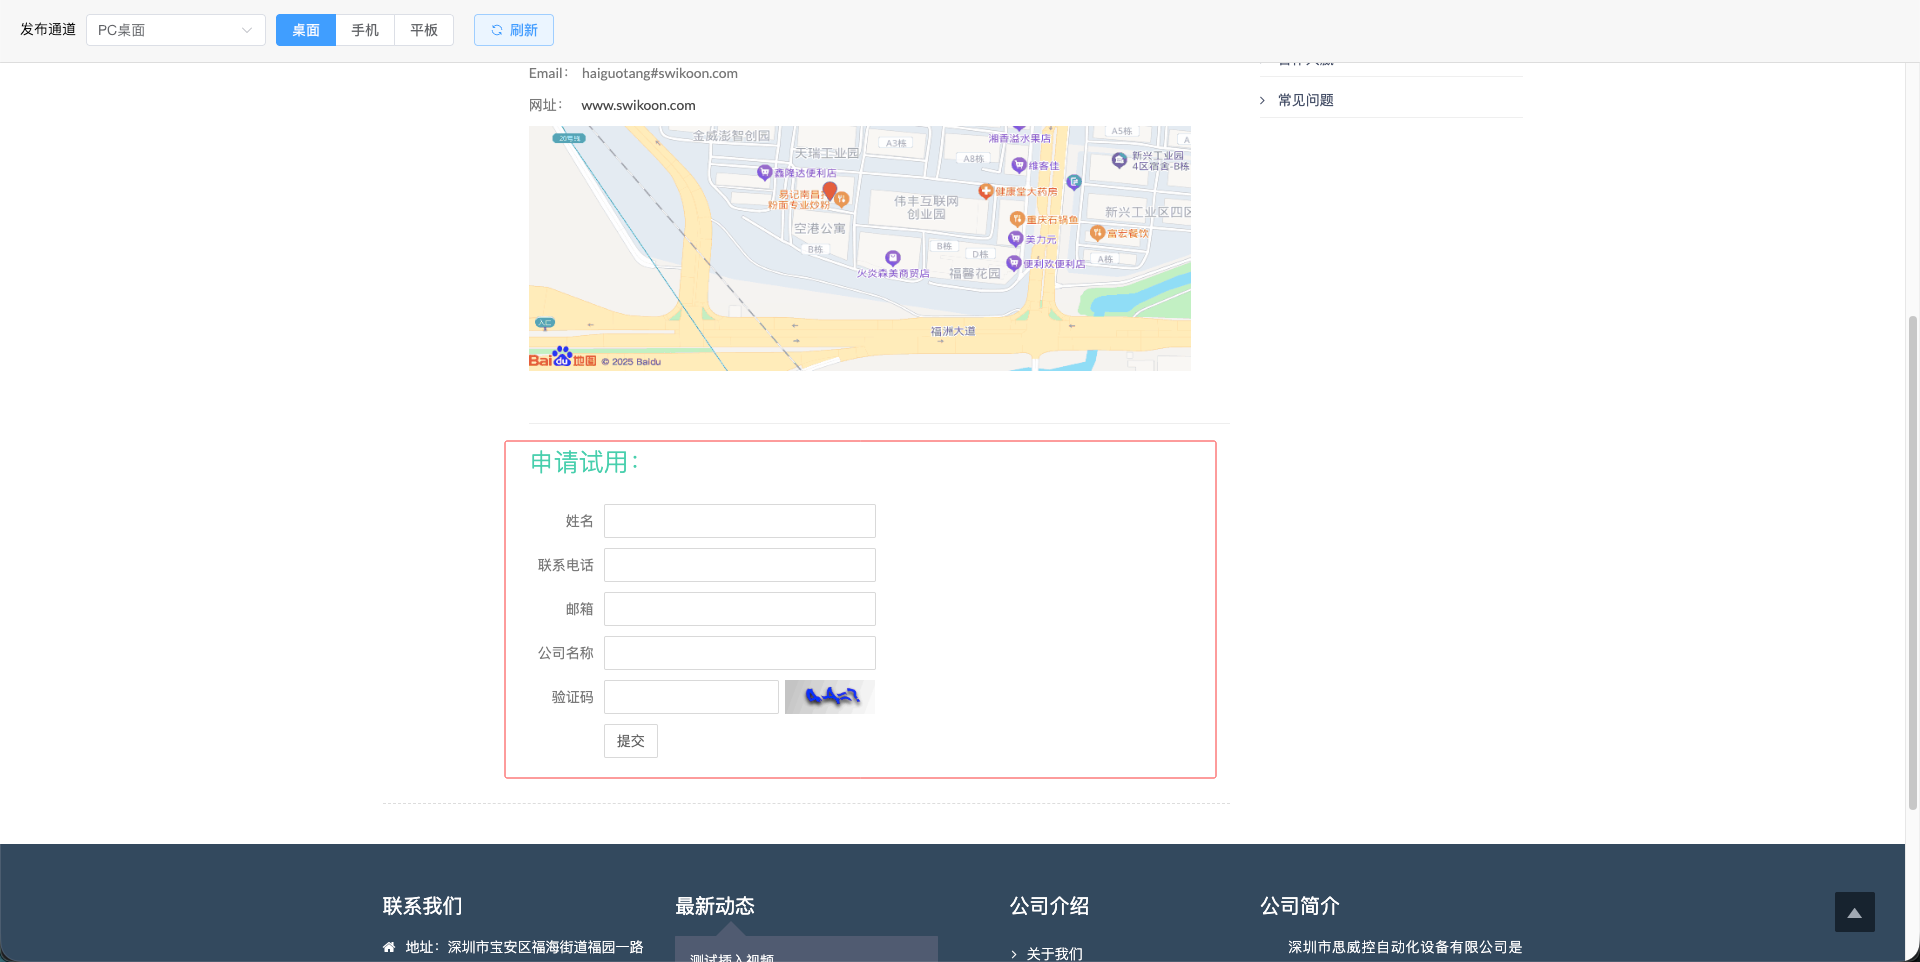Switch to the 桌面 preview tab
Viewport: 1920px width, 962px height.
click(x=306, y=30)
